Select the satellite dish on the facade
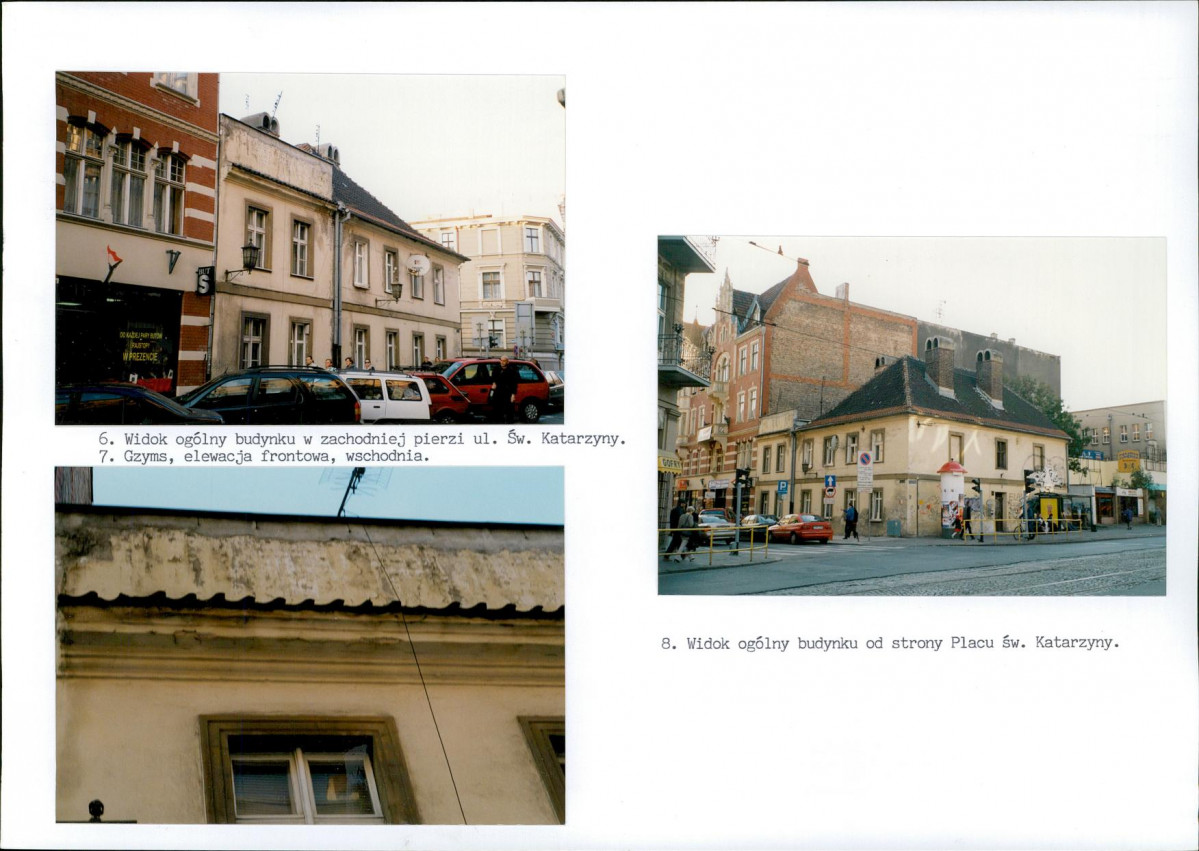Screen dimensions: 1199x851 point(418,265)
